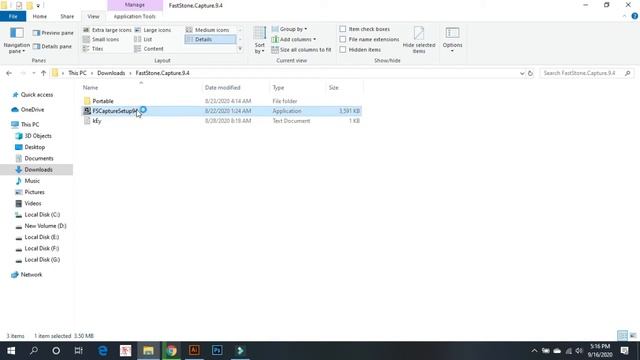Image resolution: width=640 pixels, height=360 pixels.
Task: Open the Windows Start menu
Action: tap(11, 351)
